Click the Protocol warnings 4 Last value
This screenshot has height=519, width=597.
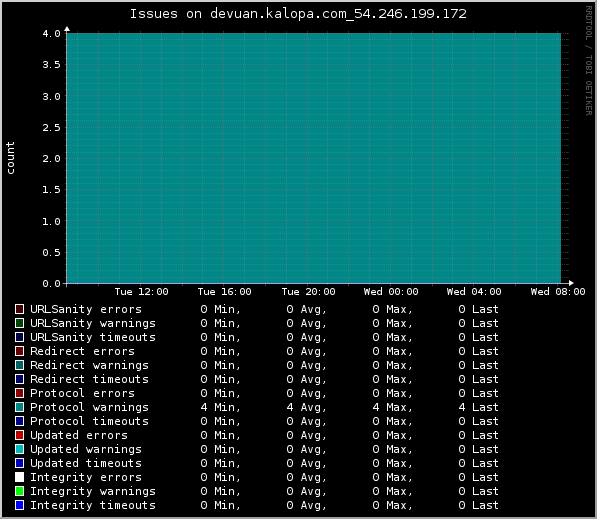point(479,407)
